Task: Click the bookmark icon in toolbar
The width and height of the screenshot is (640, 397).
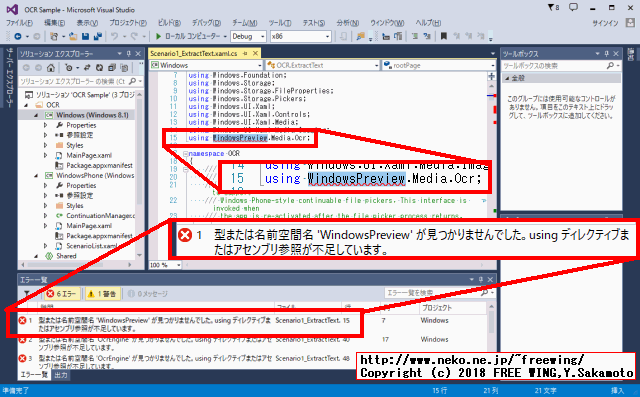Action: click(443, 36)
